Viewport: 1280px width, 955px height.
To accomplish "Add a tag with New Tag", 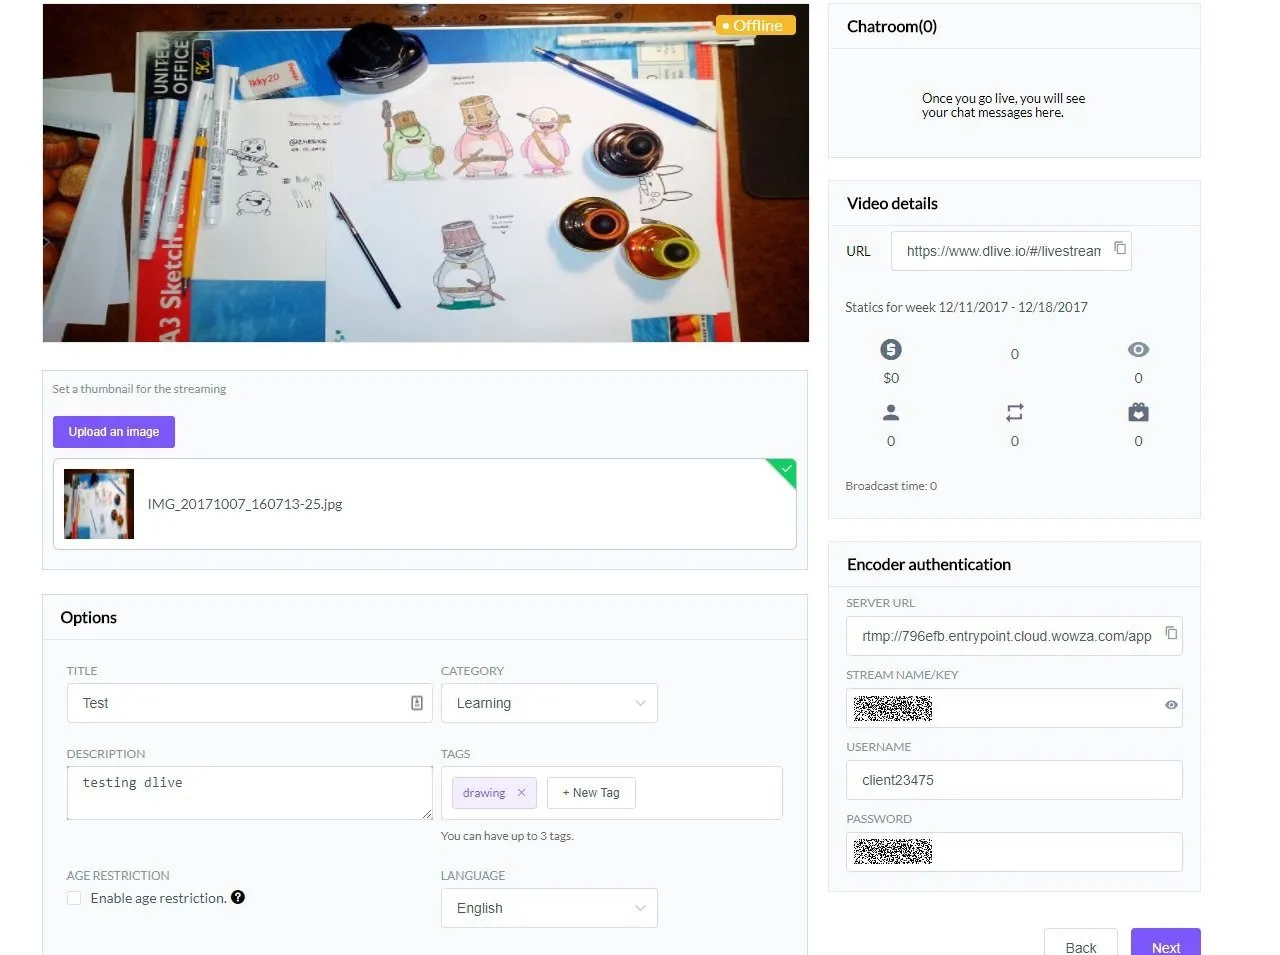I will coord(591,793).
